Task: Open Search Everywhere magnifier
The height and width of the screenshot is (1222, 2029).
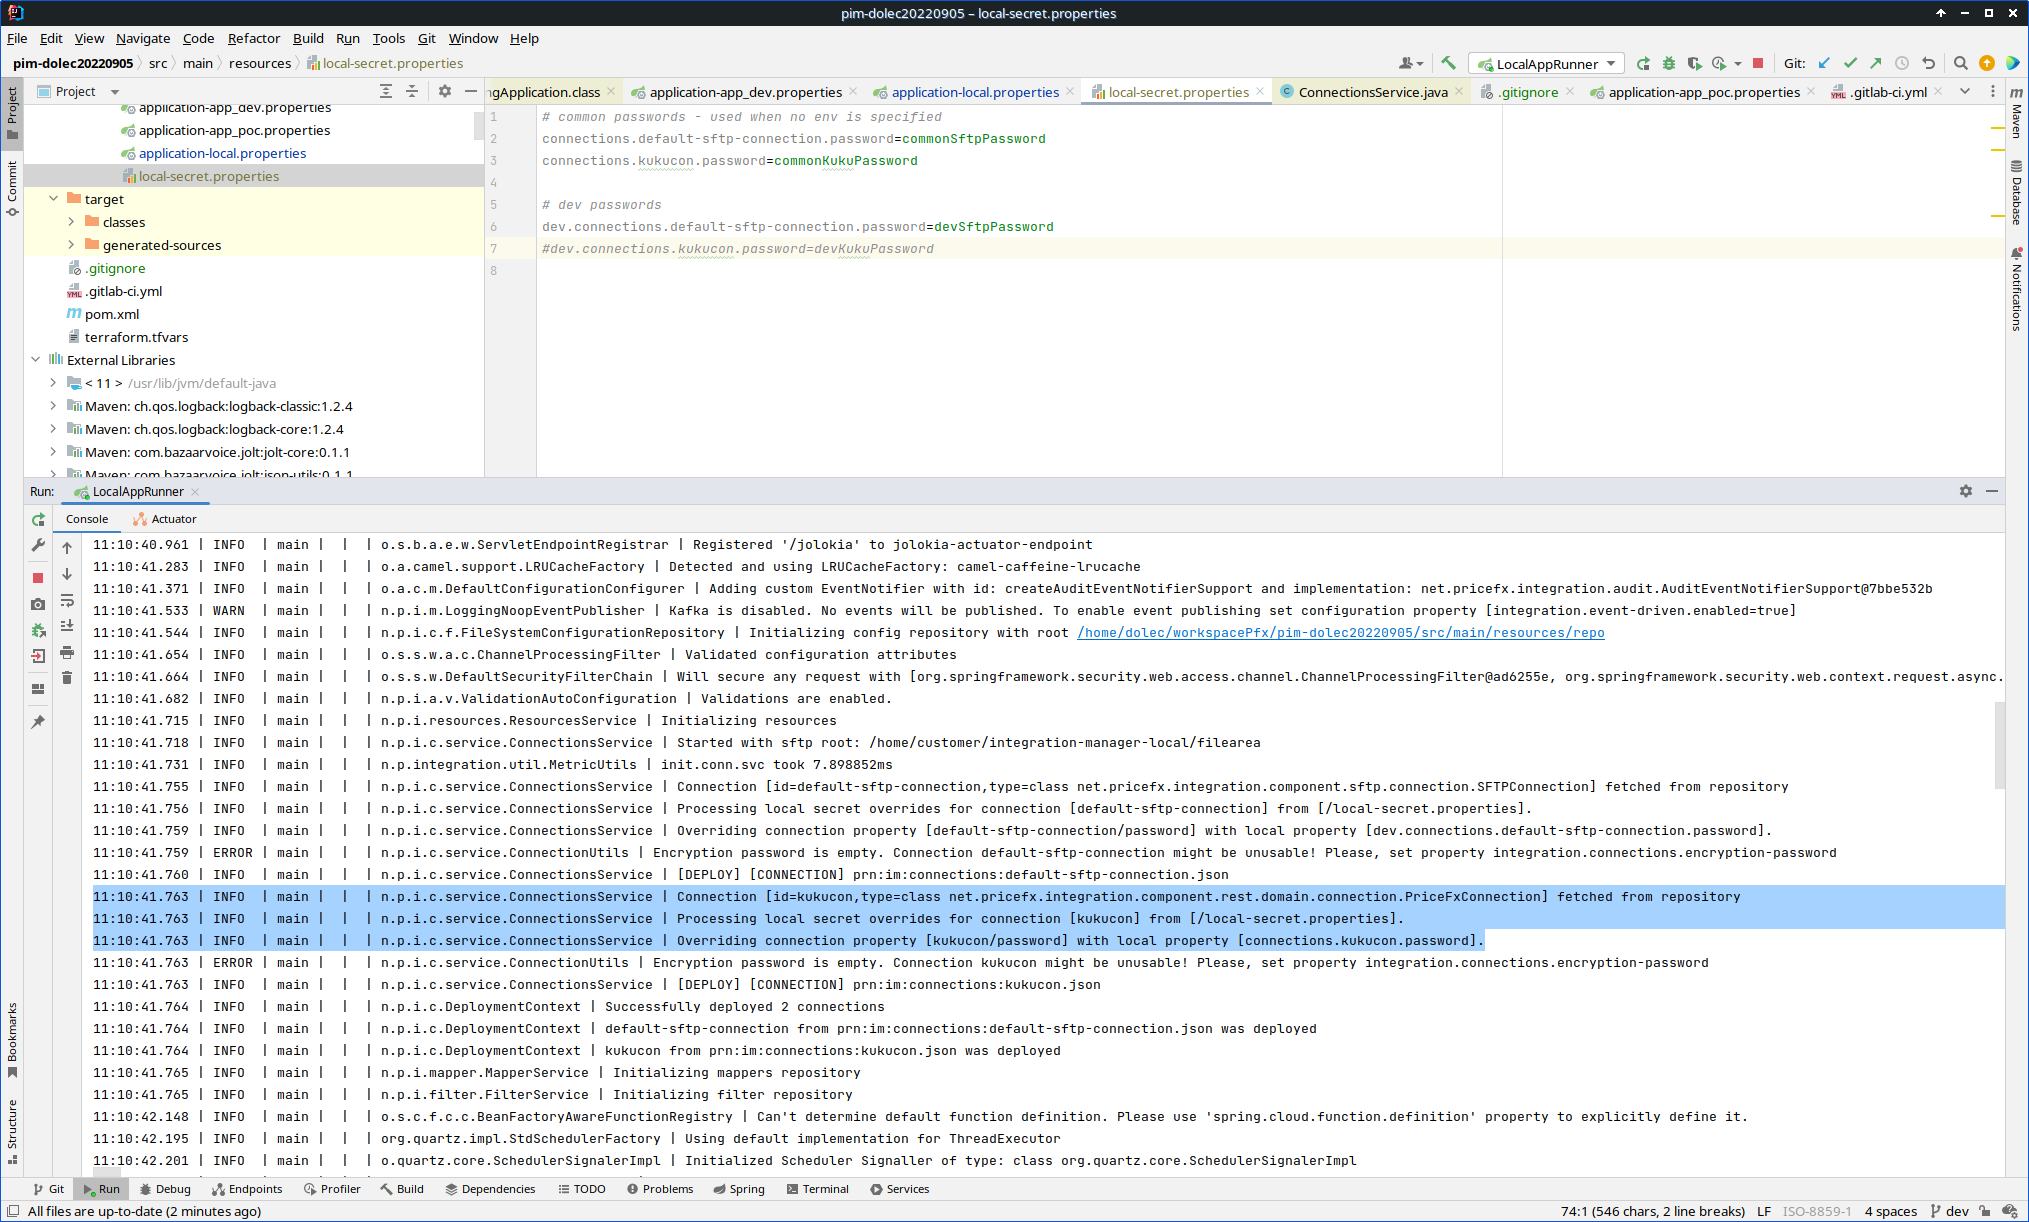Action: (x=1961, y=63)
